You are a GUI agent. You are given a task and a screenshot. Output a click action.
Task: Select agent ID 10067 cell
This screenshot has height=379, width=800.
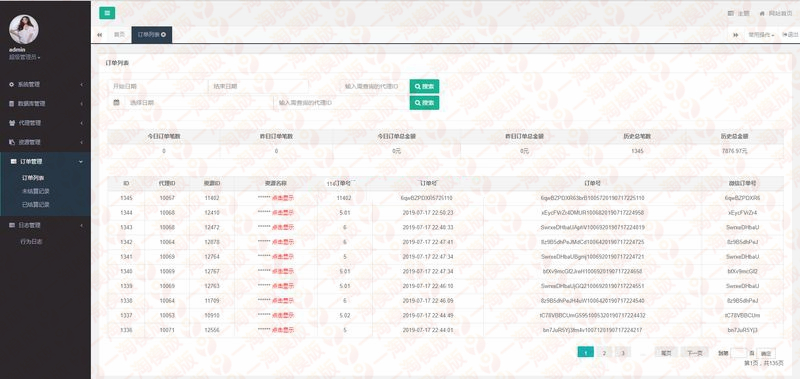[x=167, y=198]
